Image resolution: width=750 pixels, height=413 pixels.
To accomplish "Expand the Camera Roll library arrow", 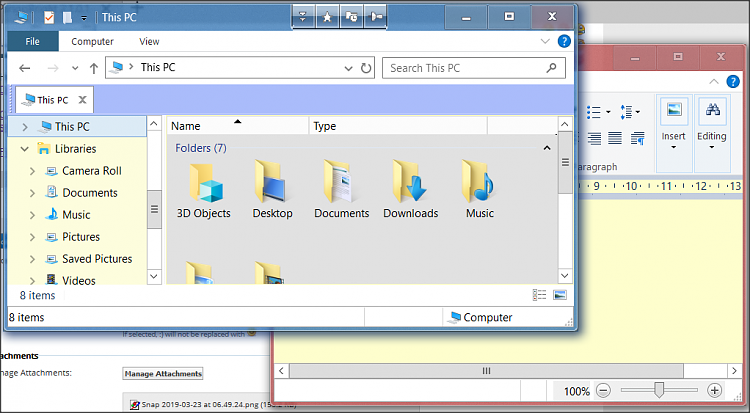I will point(32,171).
